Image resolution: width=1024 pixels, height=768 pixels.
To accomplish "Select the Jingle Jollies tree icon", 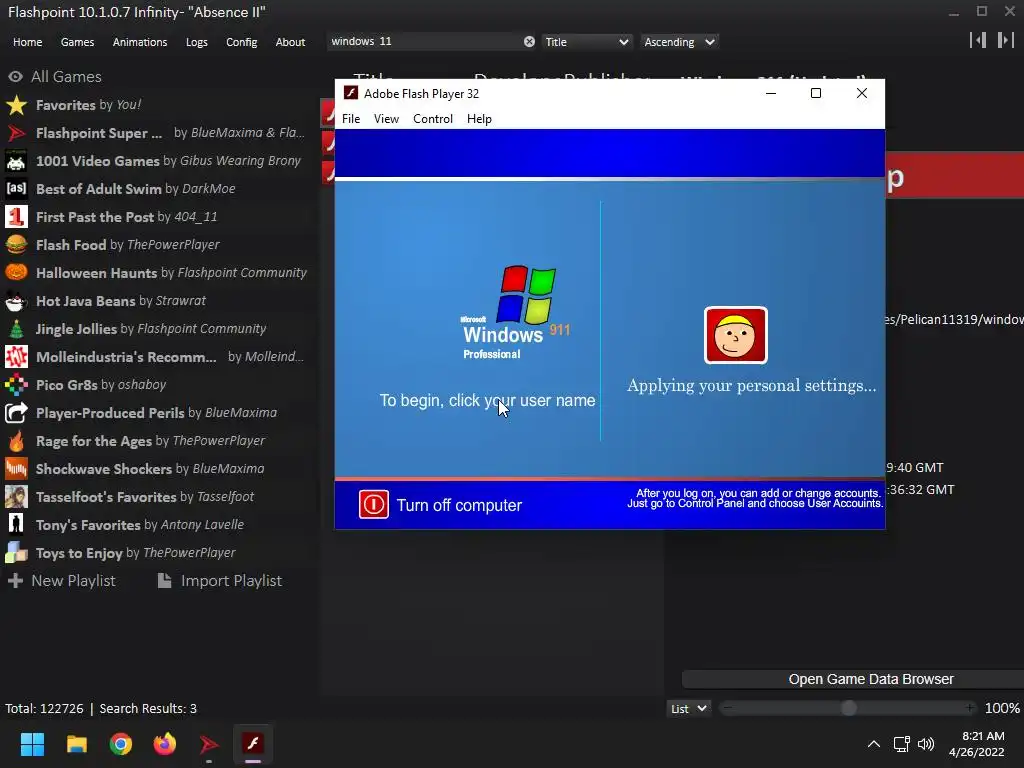I will coord(16,329).
